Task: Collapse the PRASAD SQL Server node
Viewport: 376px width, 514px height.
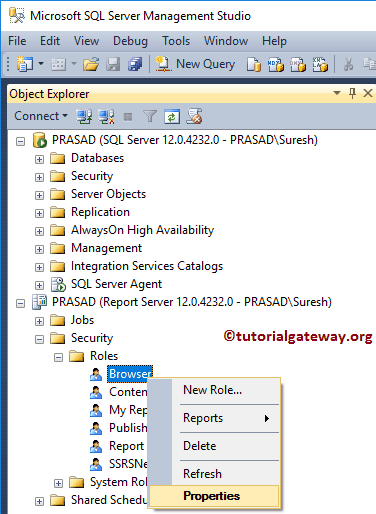Action: coord(21,141)
